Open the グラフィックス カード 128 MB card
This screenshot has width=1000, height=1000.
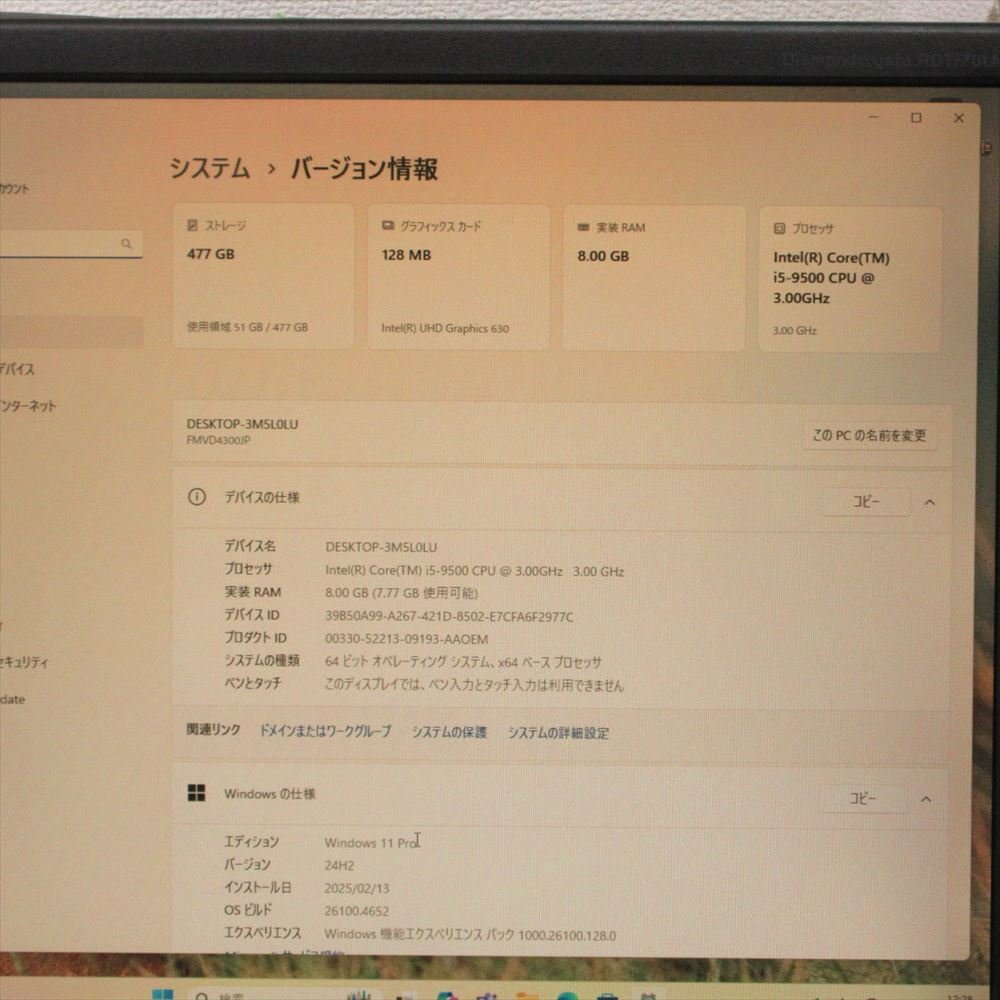click(459, 277)
